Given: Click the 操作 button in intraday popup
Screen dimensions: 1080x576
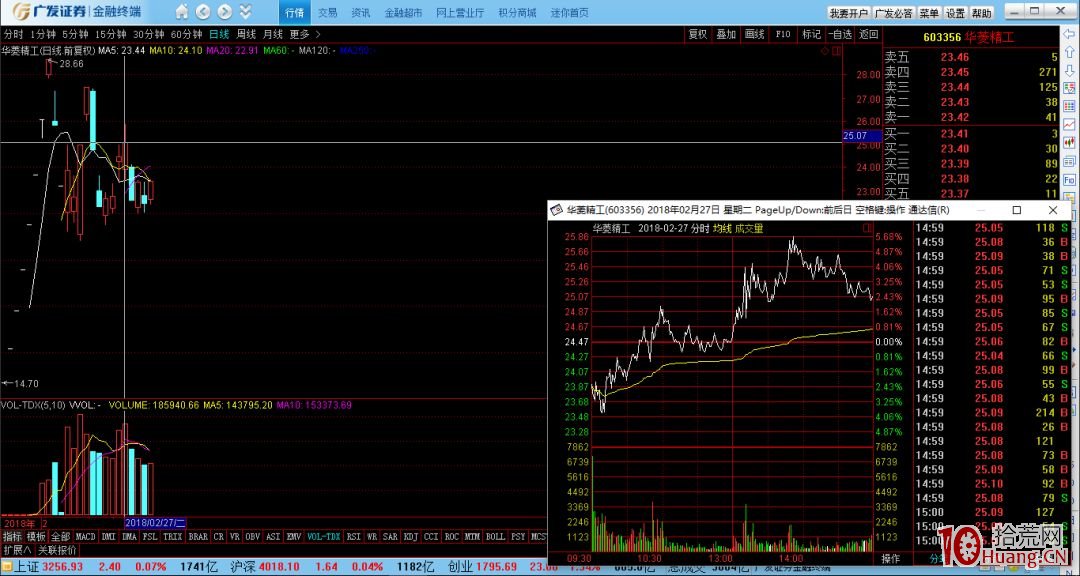Looking at the screenshot, I should [891, 558].
